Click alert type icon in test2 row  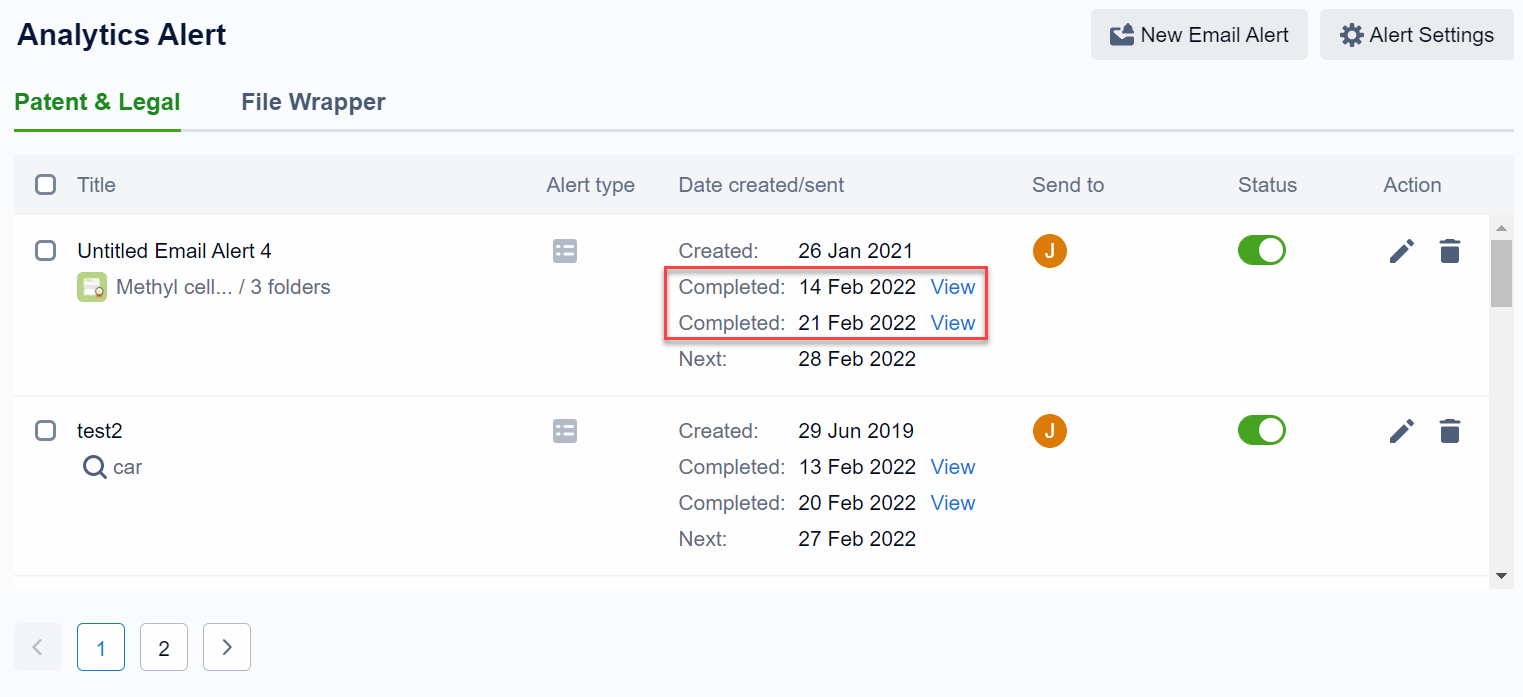click(x=565, y=431)
